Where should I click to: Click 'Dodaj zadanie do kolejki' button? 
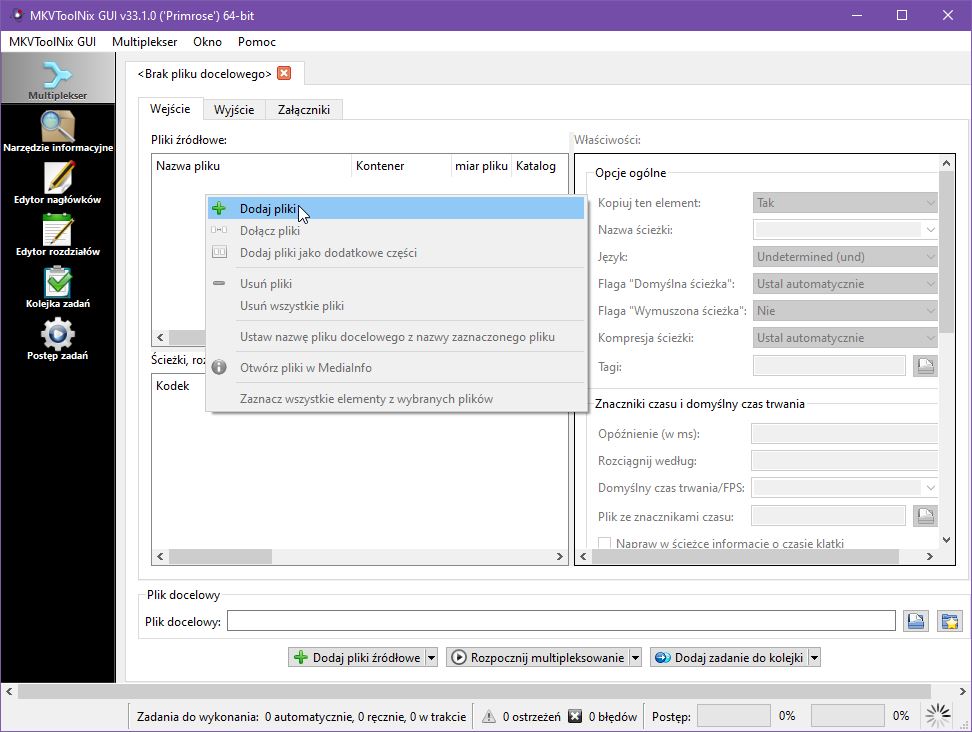(x=730, y=658)
